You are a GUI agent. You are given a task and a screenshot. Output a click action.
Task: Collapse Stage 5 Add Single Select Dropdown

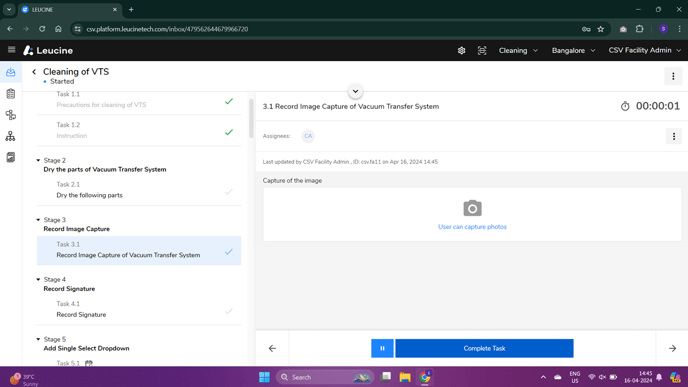tap(38, 339)
